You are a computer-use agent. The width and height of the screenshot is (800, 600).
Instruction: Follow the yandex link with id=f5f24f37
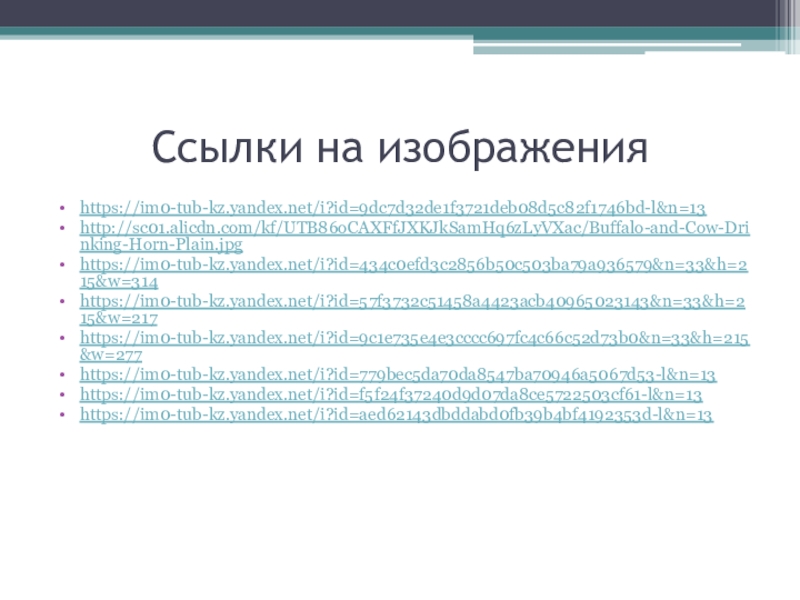click(391, 395)
